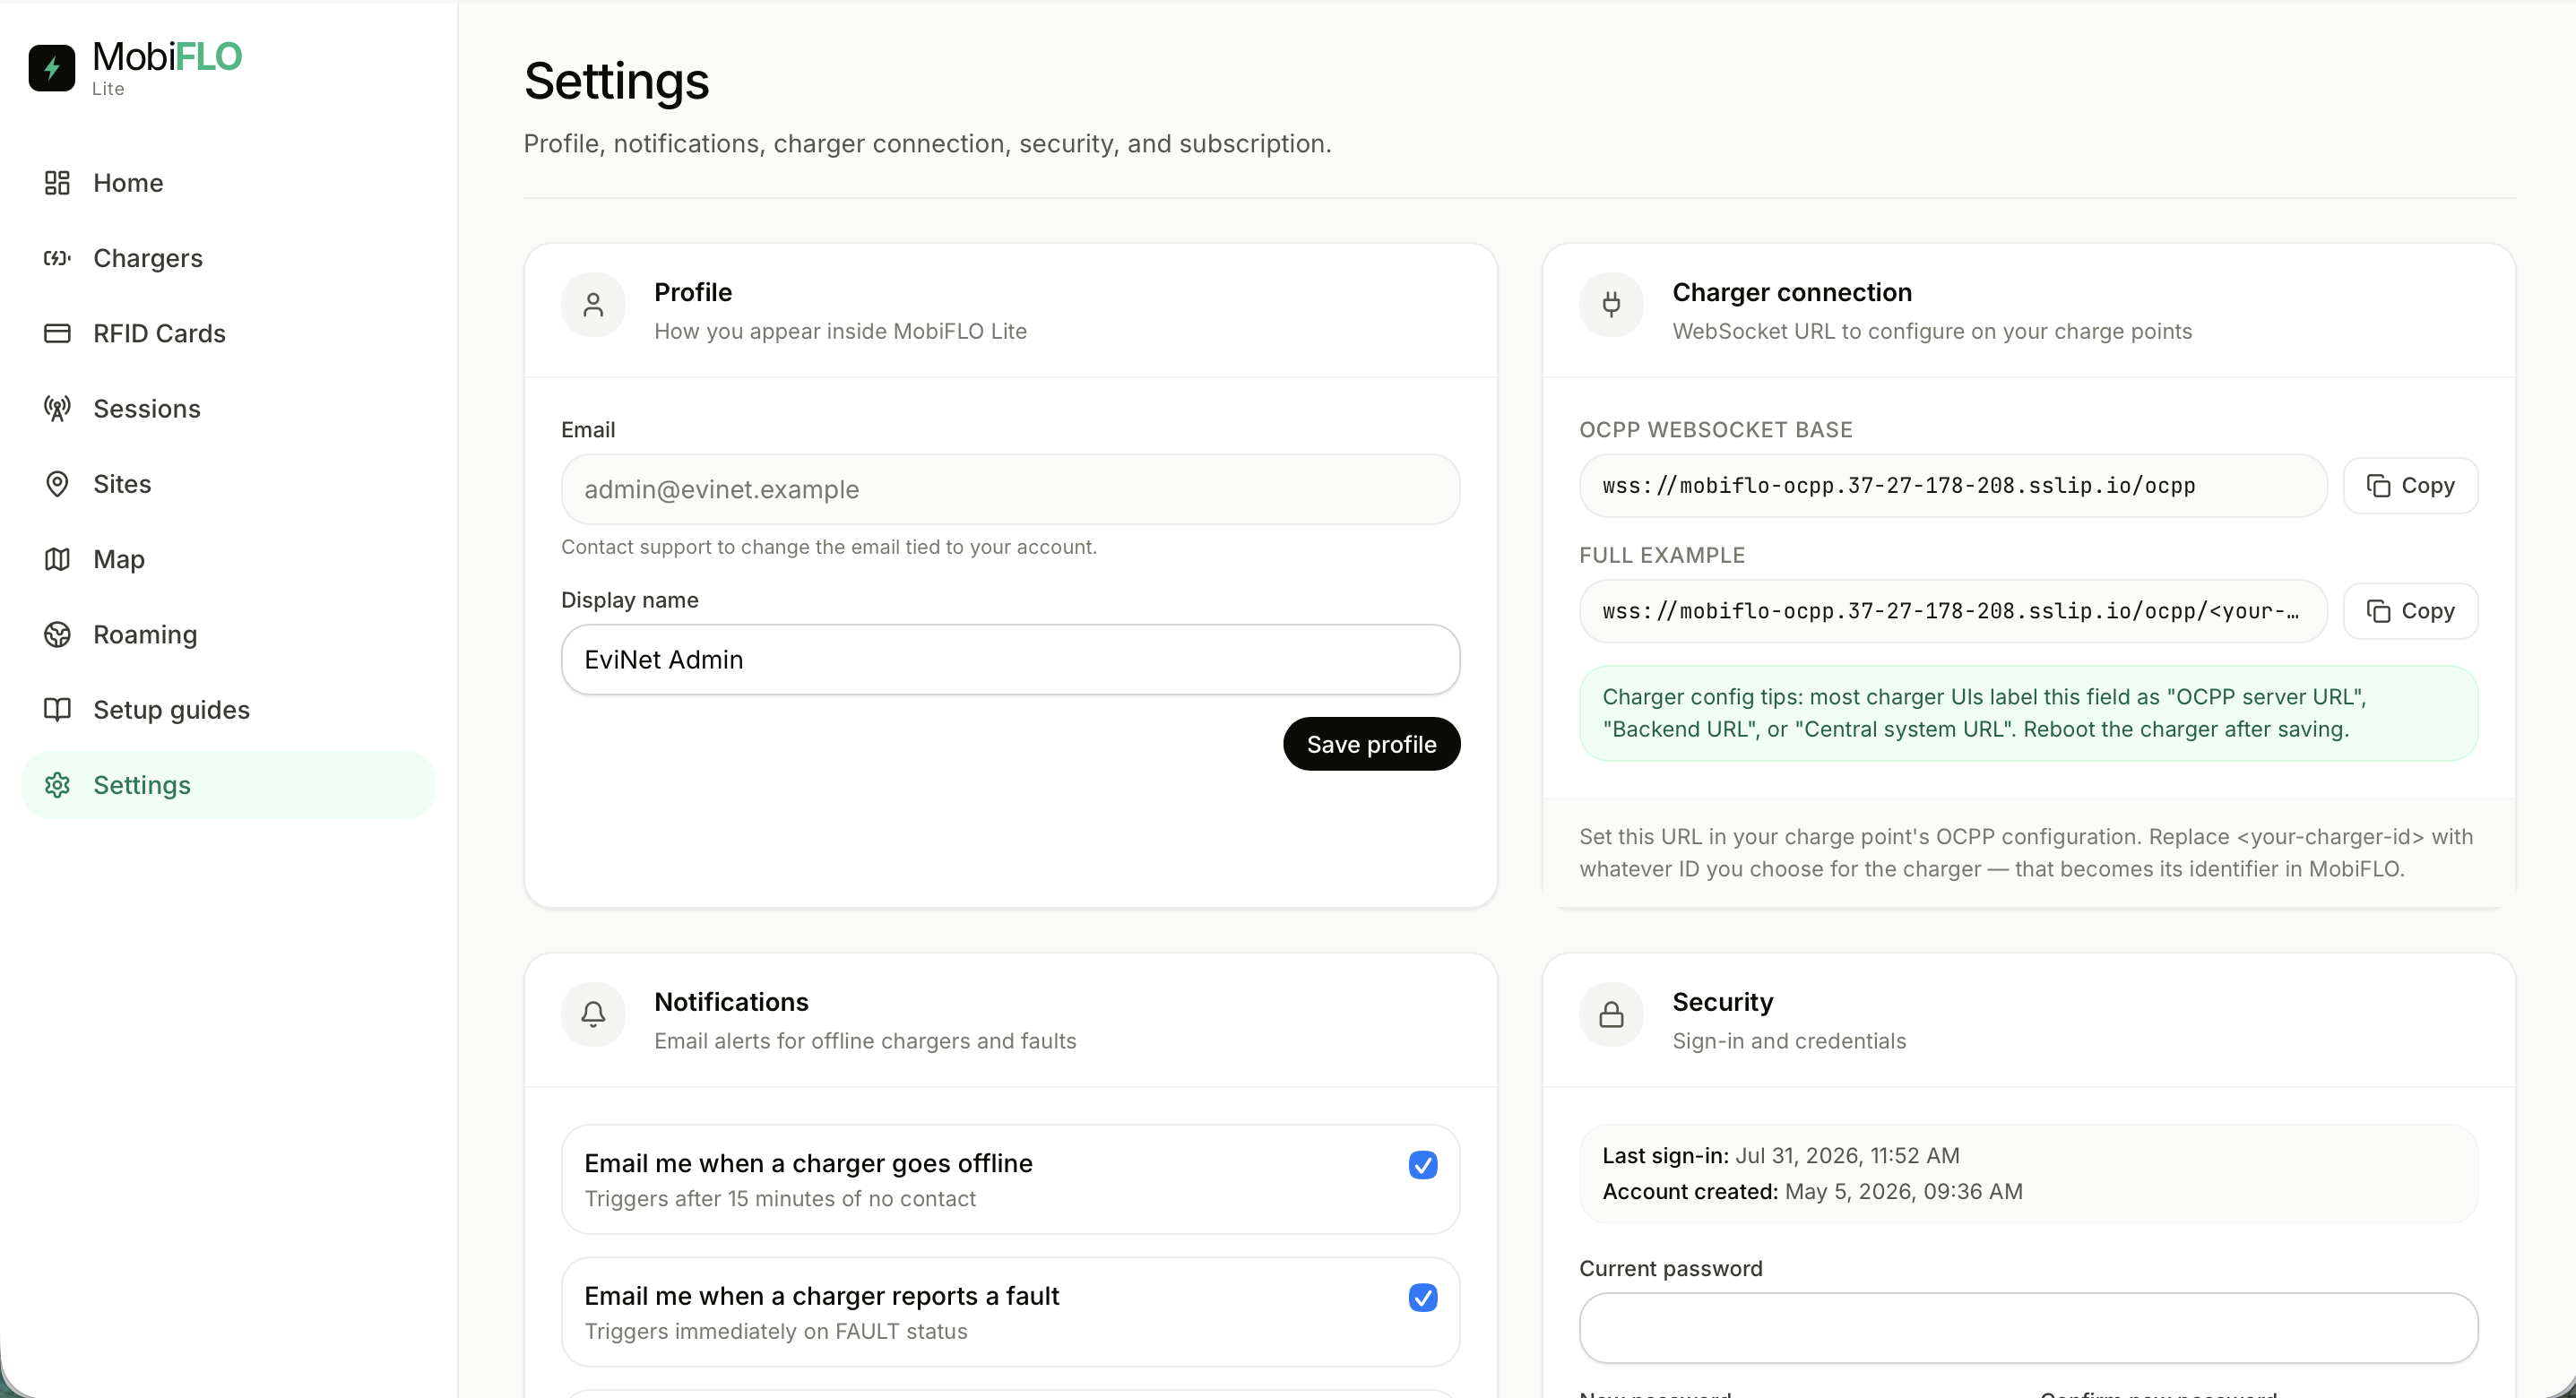Navigate to Sessions
2576x1398 pixels.
click(228, 409)
